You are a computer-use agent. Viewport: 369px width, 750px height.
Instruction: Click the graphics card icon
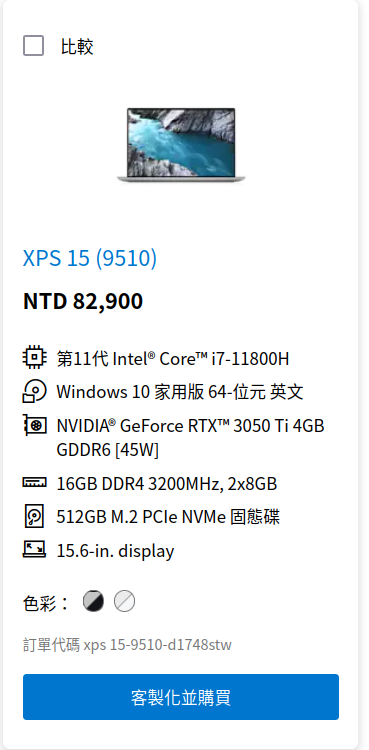click(x=34, y=425)
